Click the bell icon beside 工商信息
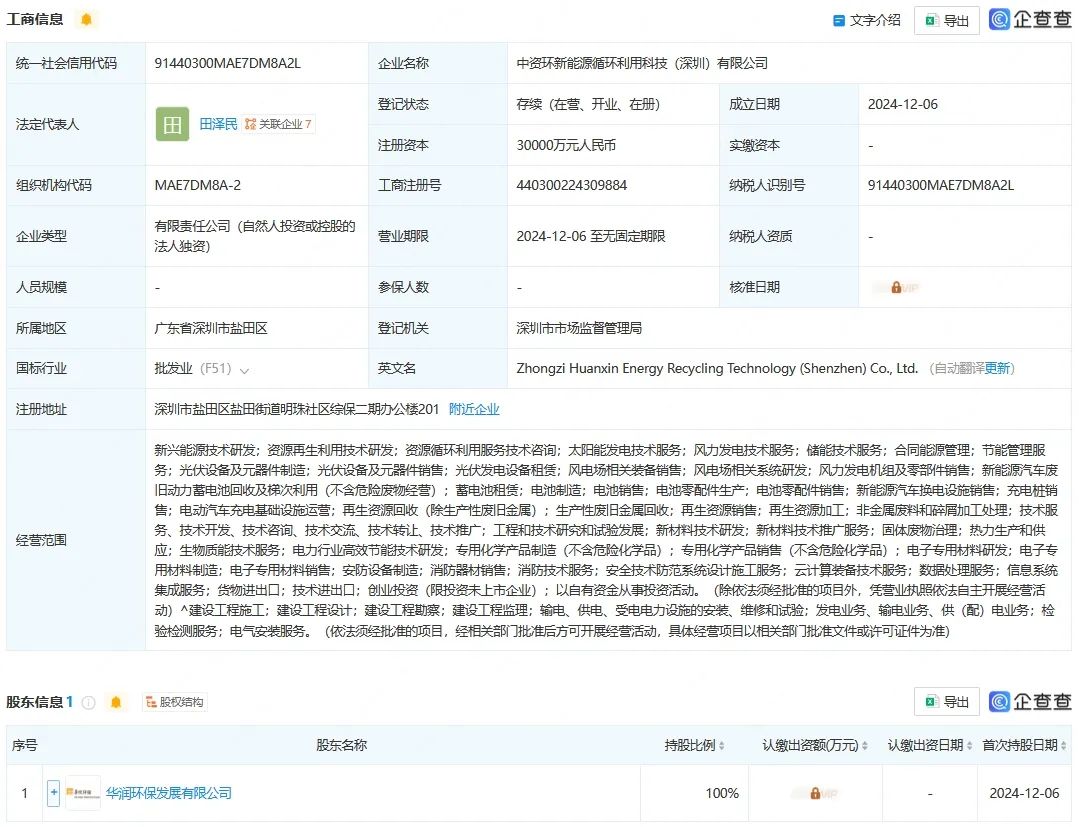Viewport: 1079px width, 827px height. point(86,19)
